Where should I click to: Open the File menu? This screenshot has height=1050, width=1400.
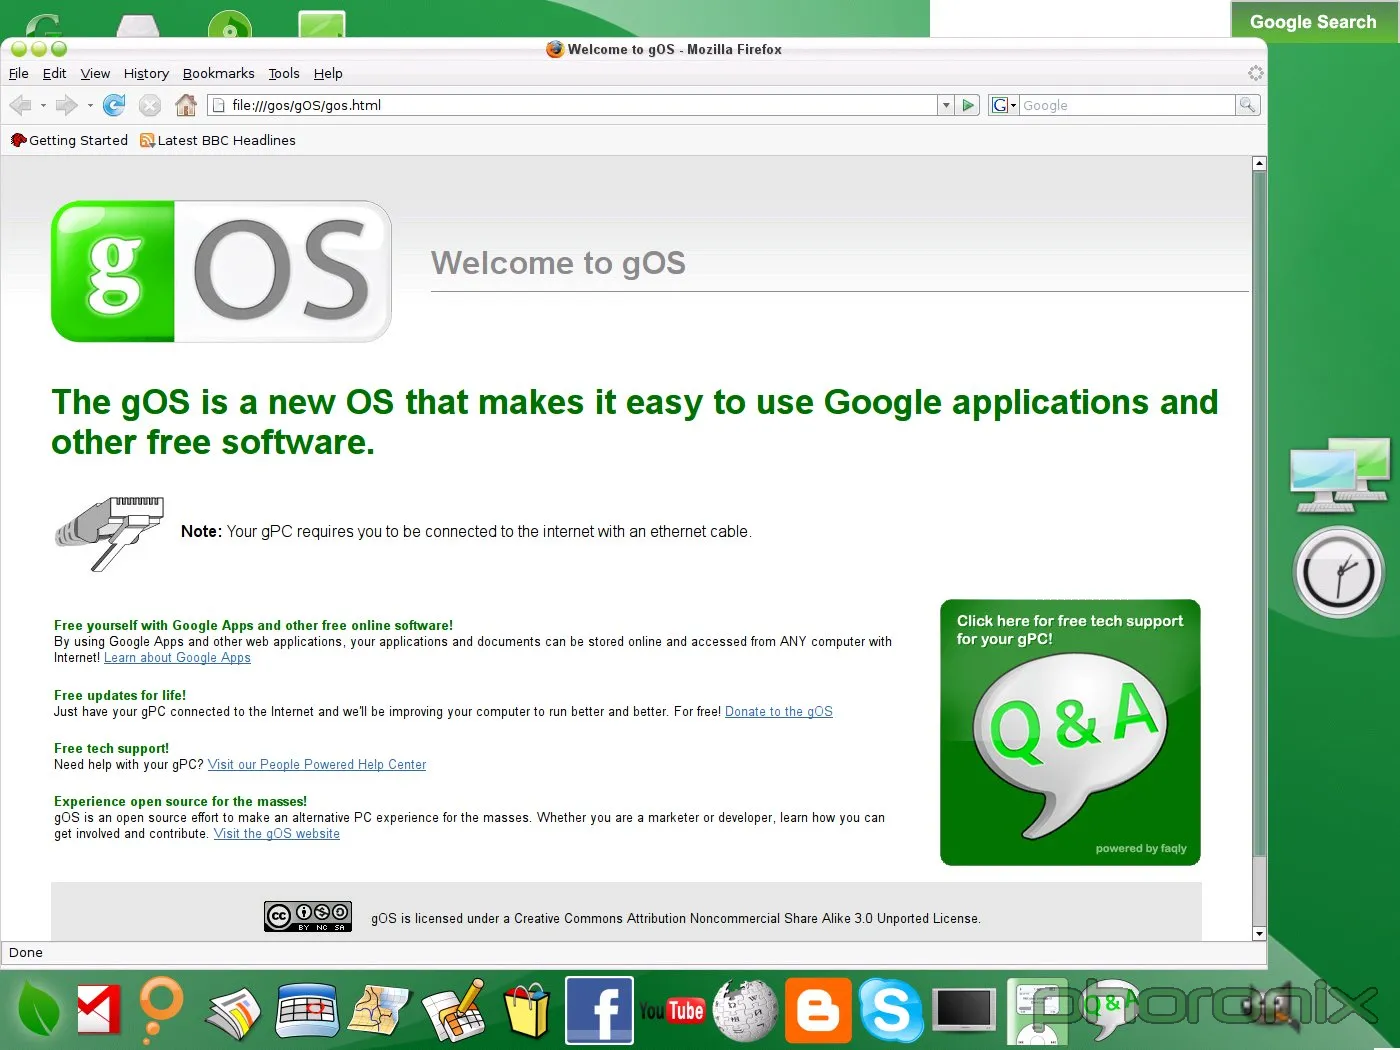click(19, 73)
